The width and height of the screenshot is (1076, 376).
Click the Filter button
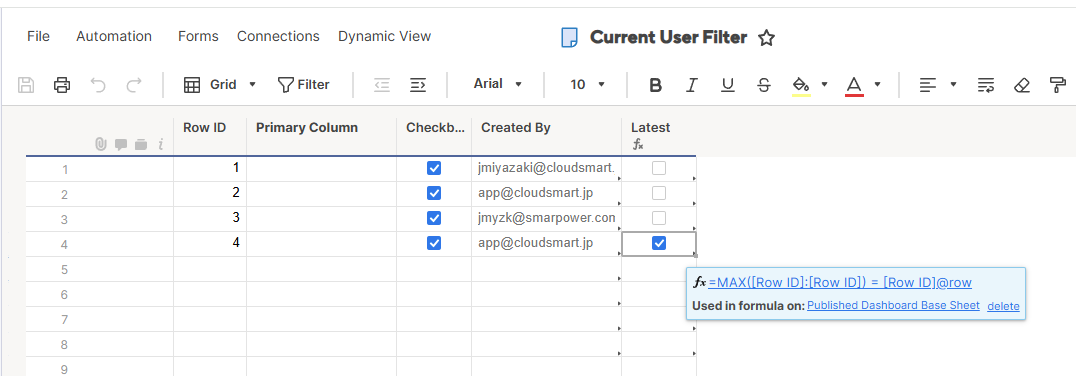(303, 84)
